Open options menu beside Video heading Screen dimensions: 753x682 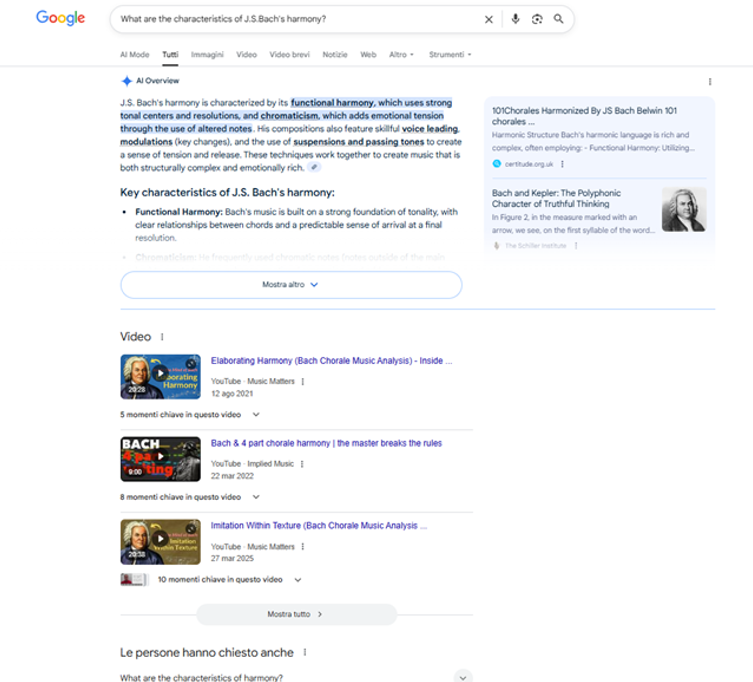[x=162, y=337]
